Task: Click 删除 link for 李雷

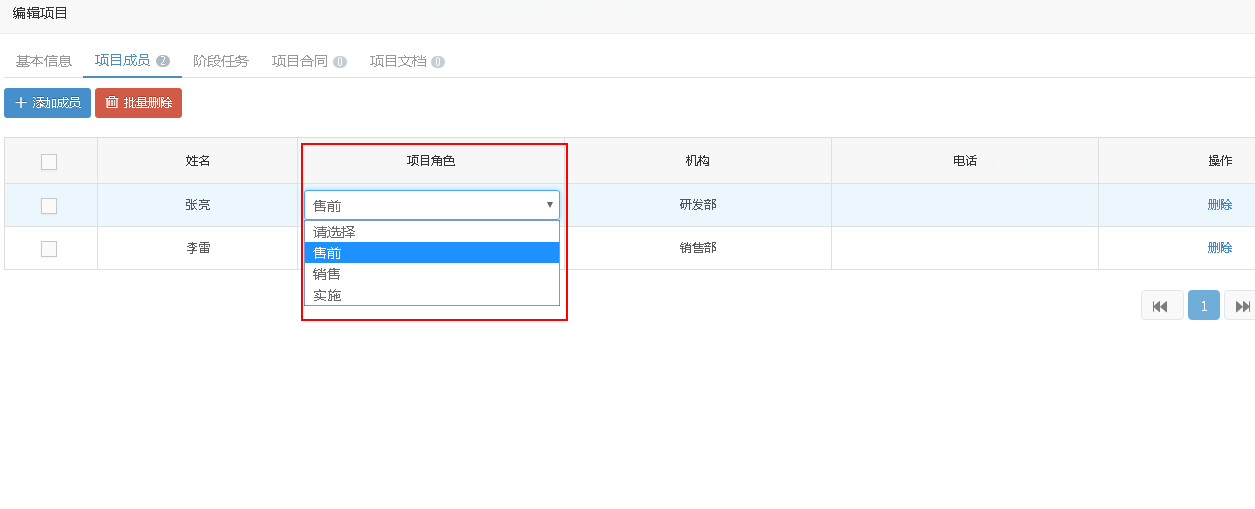Action: click(1219, 248)
